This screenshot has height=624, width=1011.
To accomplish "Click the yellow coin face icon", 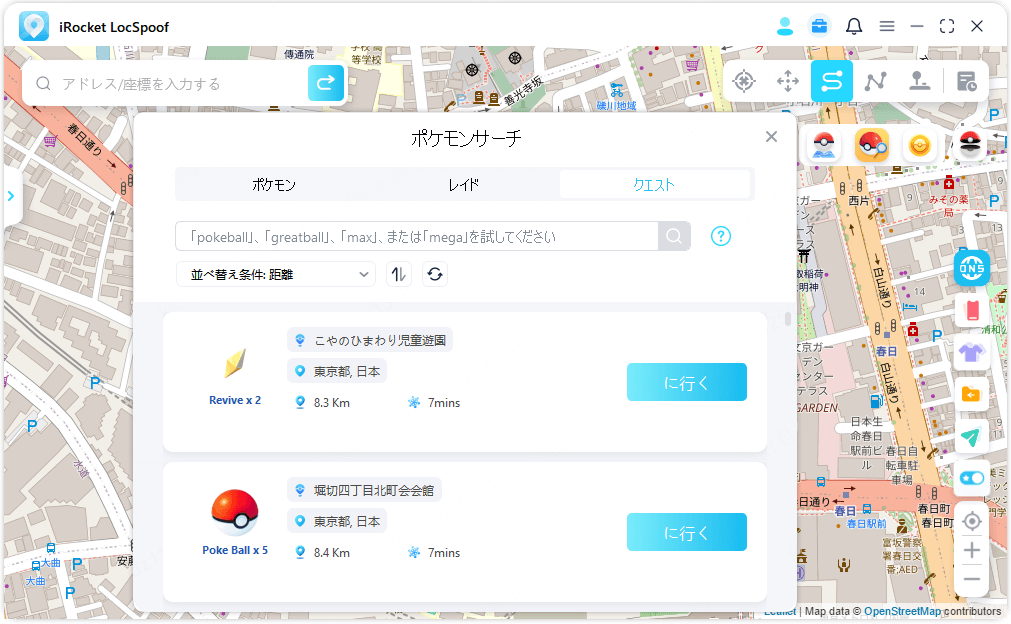I will (919, 145).
